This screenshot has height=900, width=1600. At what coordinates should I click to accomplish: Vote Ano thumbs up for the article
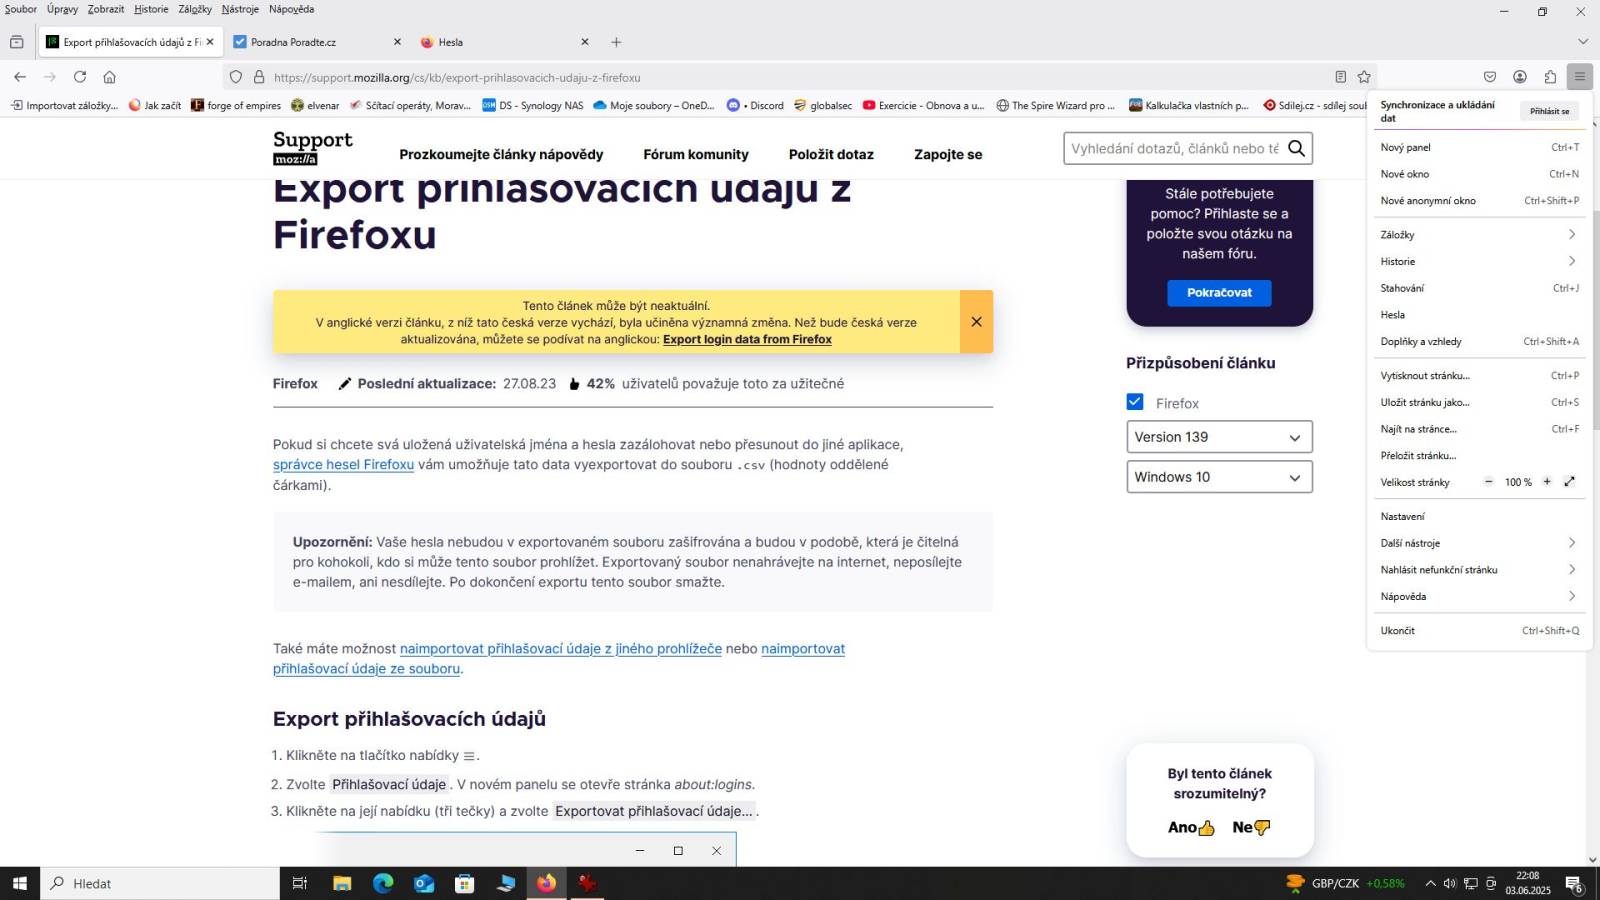tap(1191, 828)
